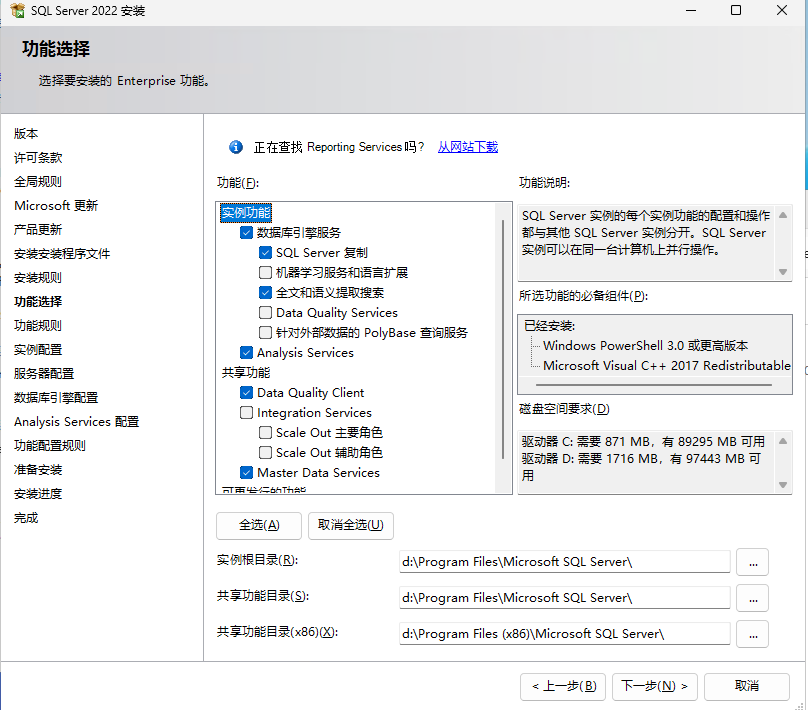Select 功能规则 step in sidebar
The width and height of the screenshot is (808, 710).
(38, 326)
